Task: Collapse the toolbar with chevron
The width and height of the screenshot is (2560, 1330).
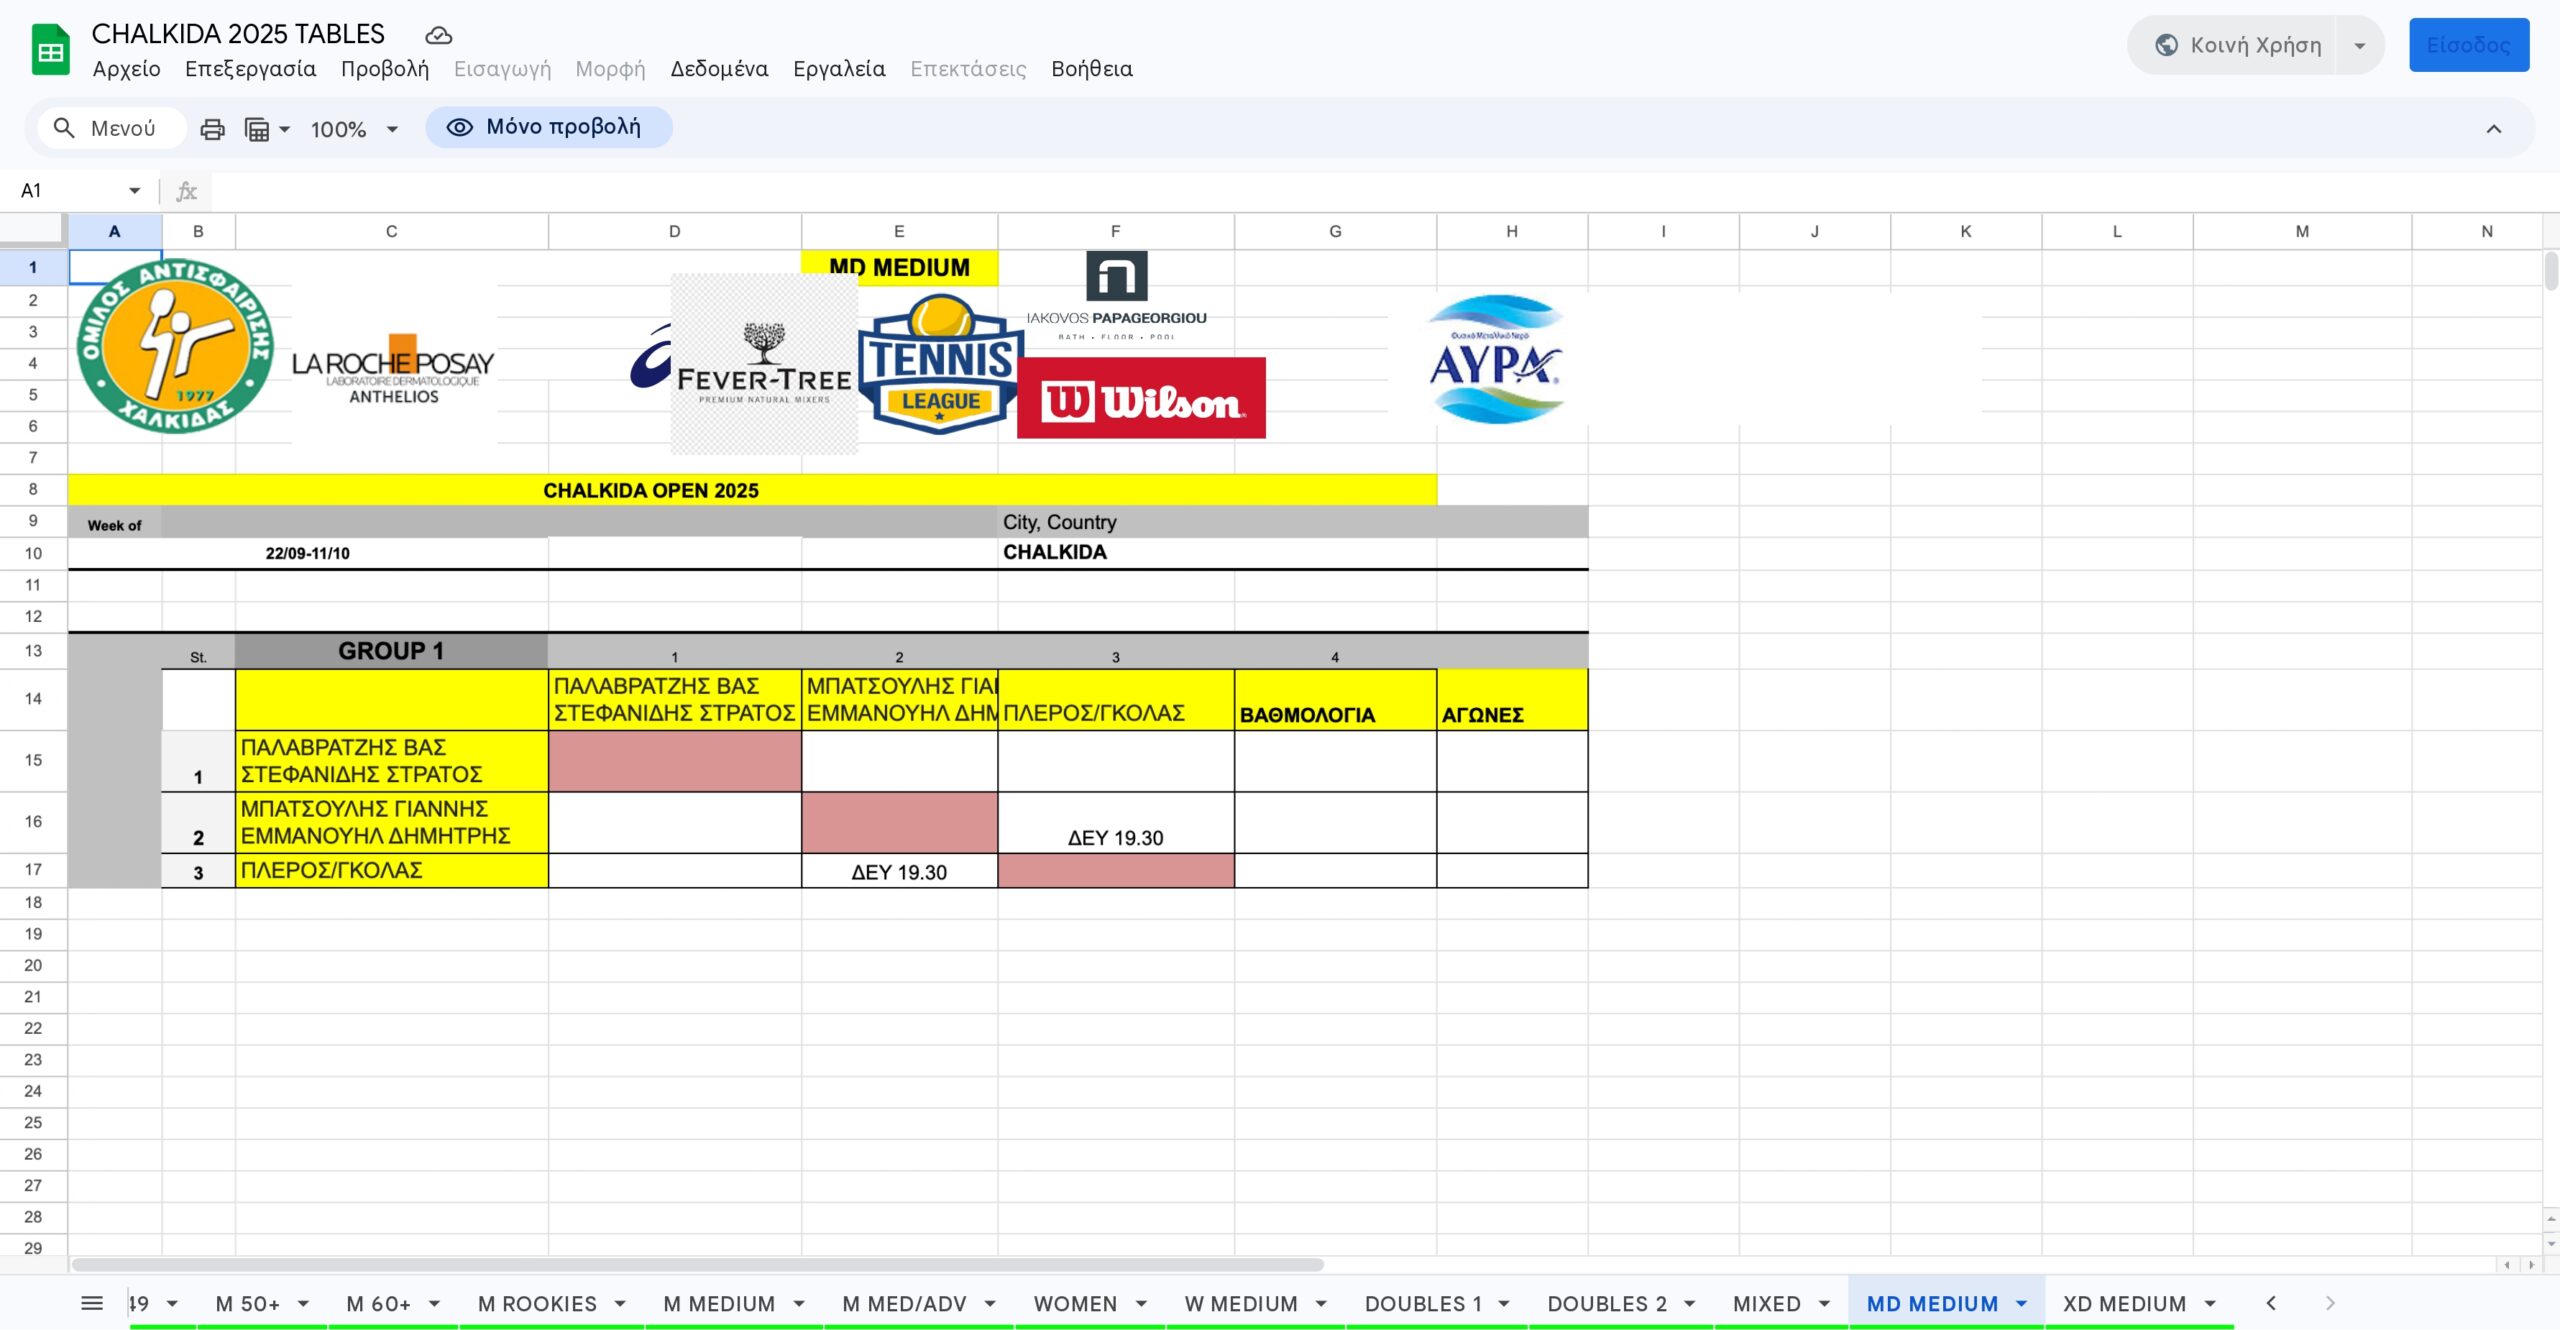Action: [2493, 129]
